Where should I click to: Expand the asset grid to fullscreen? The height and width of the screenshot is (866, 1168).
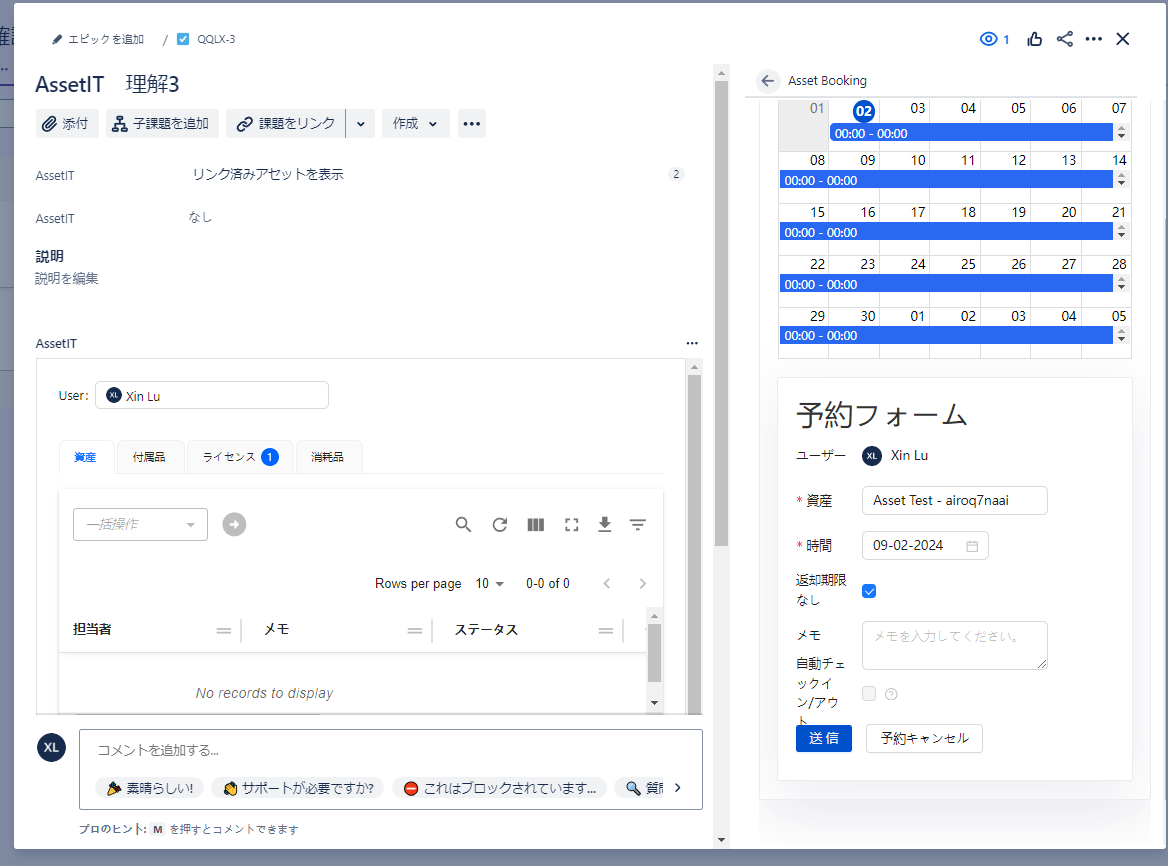pos(571,524)
